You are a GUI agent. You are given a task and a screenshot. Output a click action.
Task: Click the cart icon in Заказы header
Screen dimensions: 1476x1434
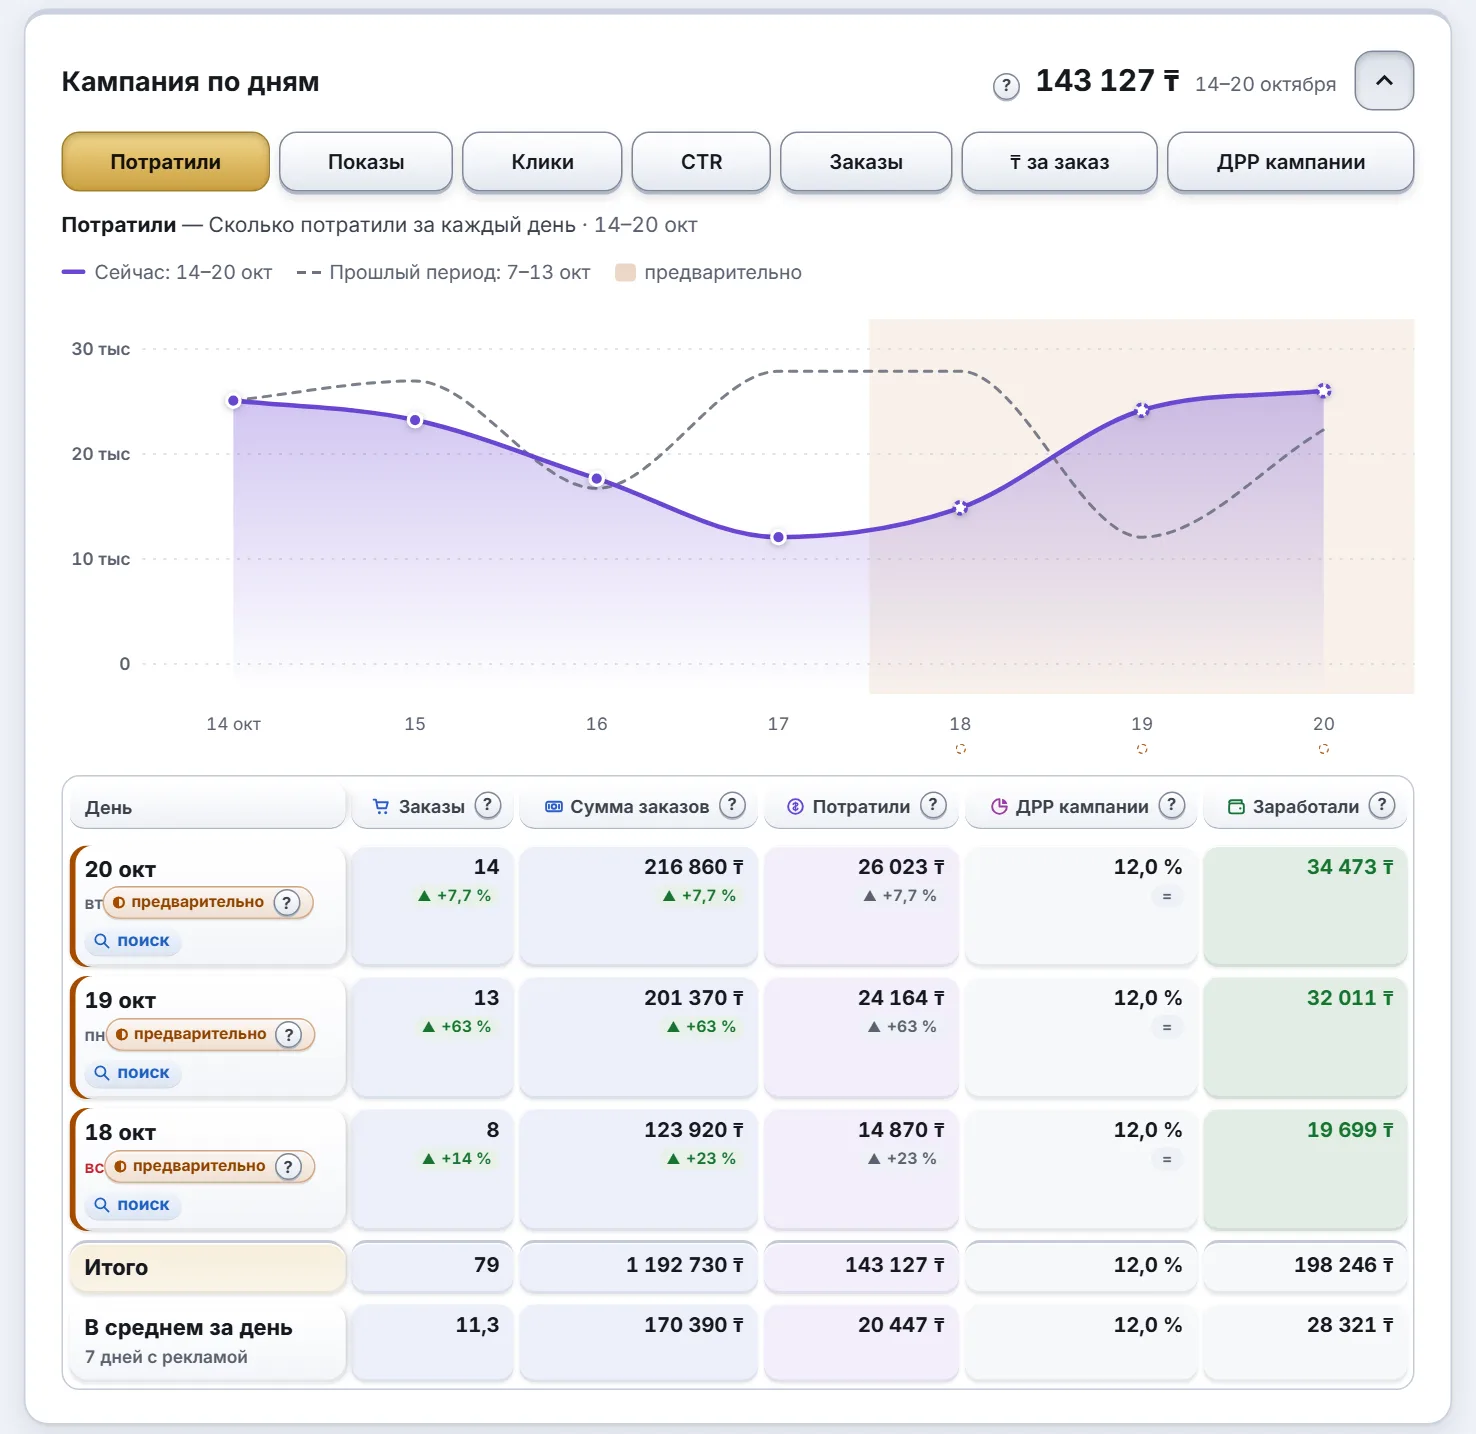click(381, 806)
